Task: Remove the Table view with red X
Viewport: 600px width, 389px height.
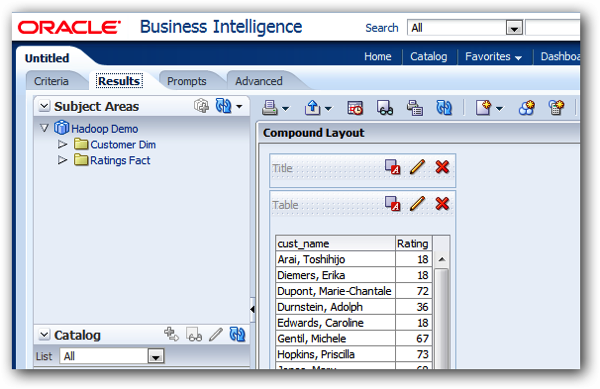Action: pos(442,204)
